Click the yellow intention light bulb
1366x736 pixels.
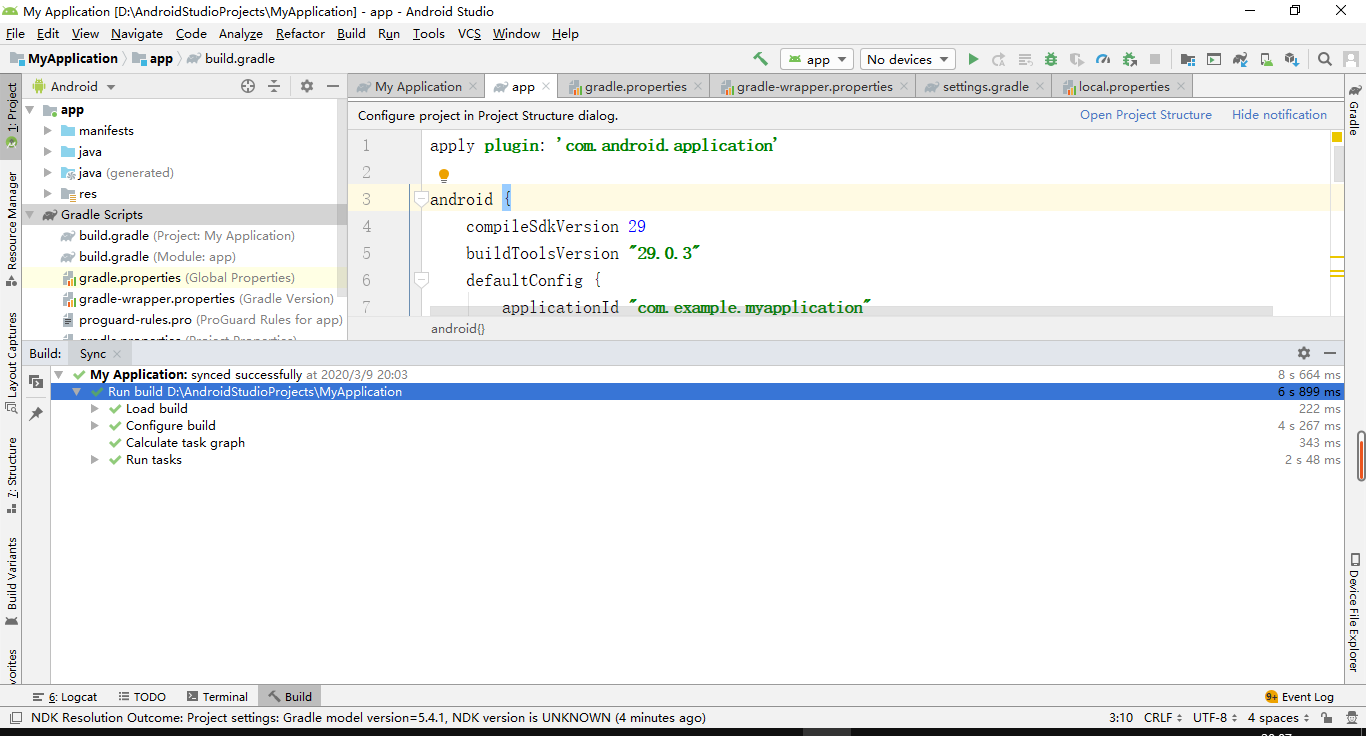click(x=444, y=176)
